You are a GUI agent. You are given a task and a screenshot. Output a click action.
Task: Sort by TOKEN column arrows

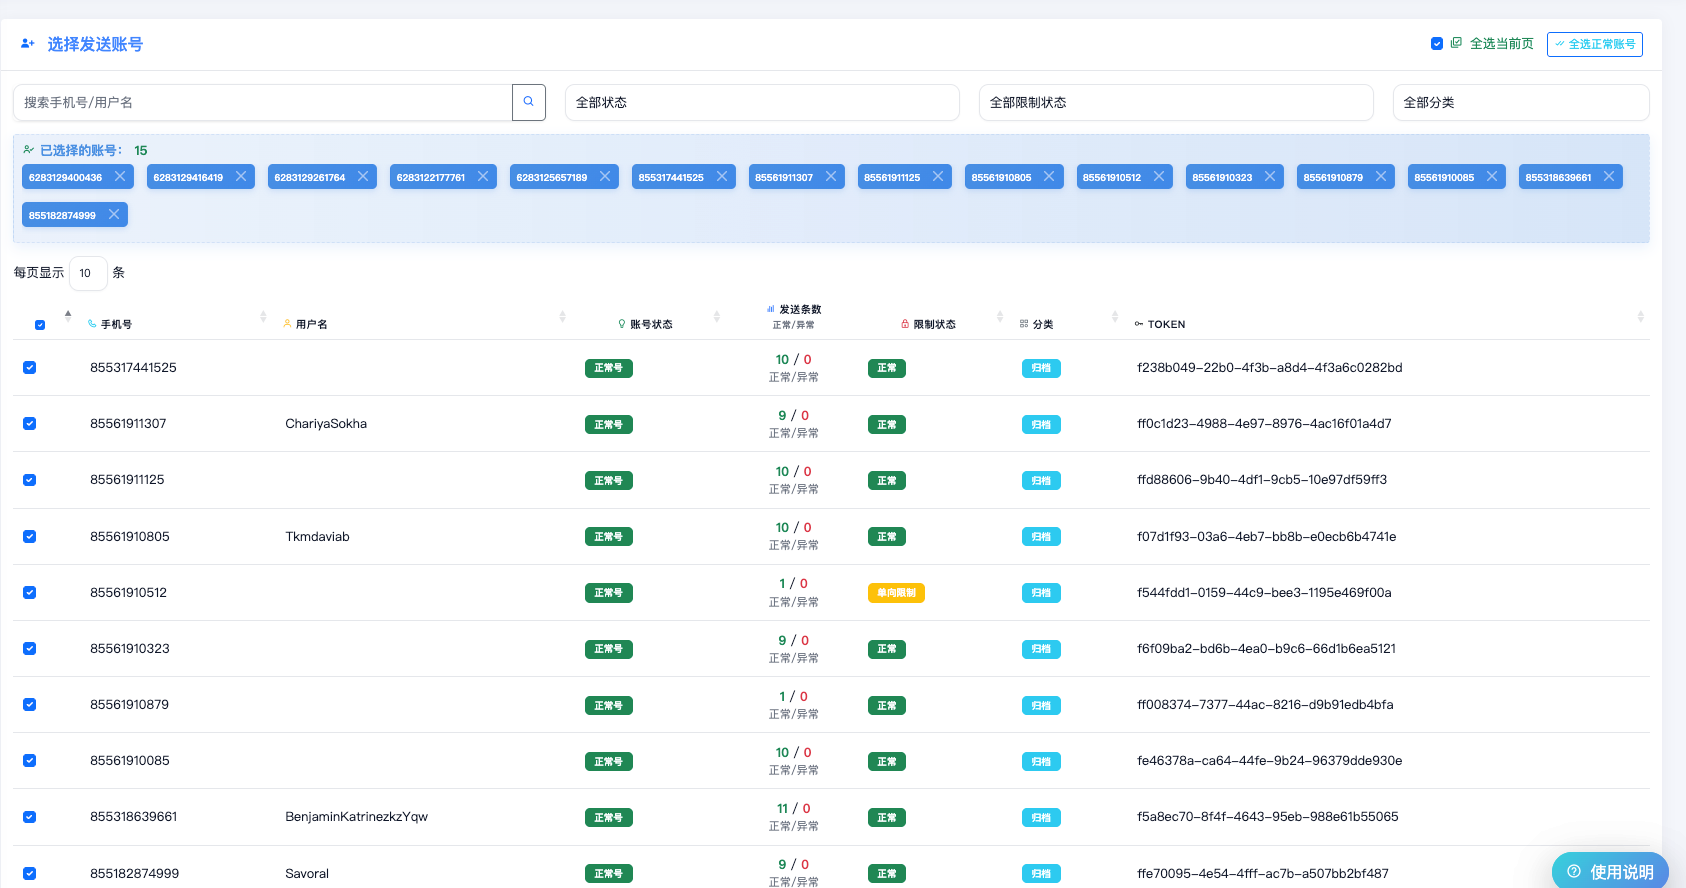[1640, 317]
